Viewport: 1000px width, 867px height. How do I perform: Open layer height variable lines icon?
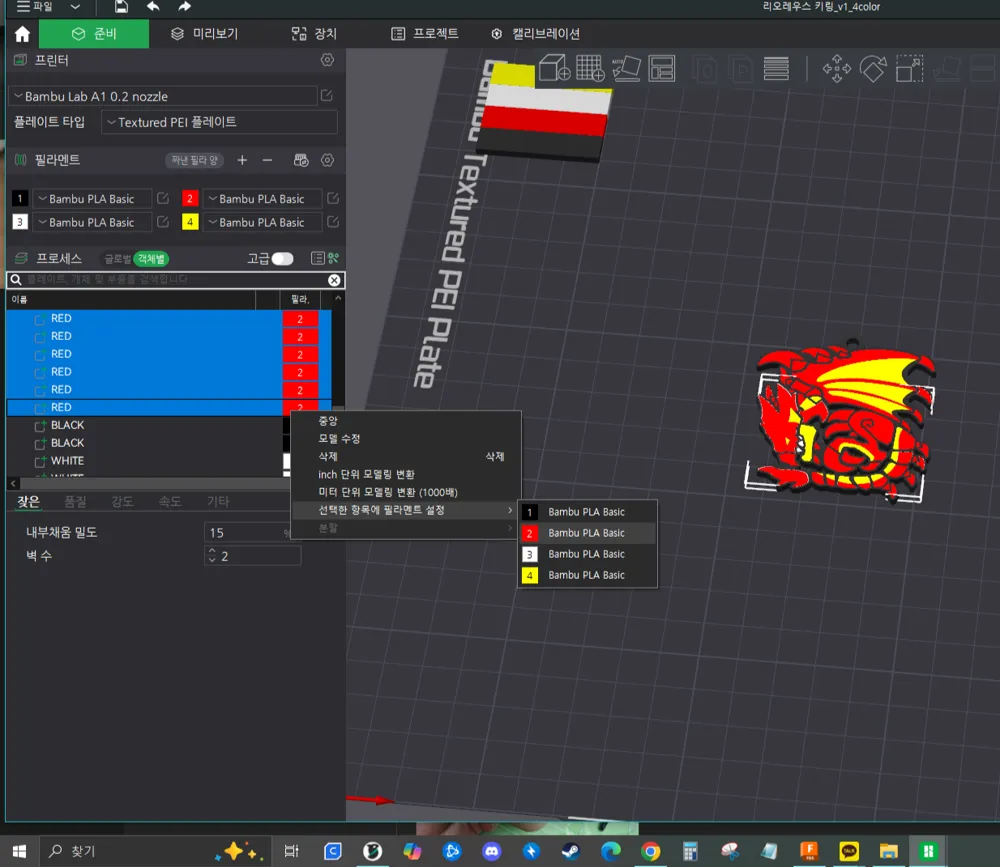[x=776, y=68]
